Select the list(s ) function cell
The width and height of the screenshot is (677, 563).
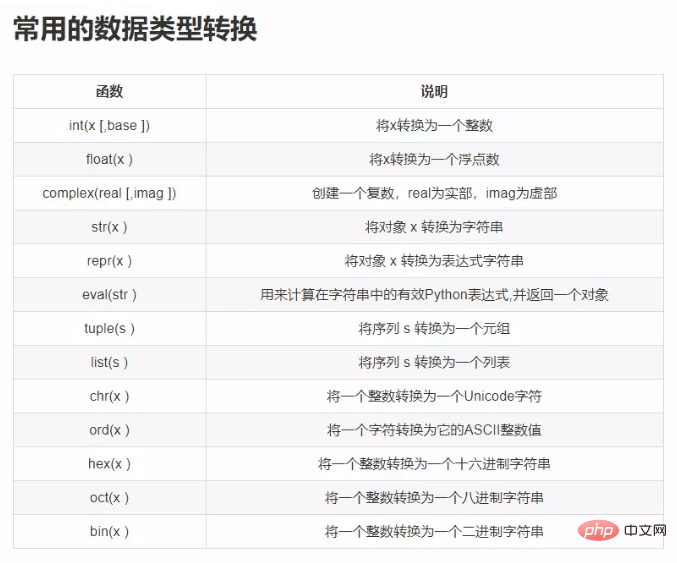click(110, 362)
